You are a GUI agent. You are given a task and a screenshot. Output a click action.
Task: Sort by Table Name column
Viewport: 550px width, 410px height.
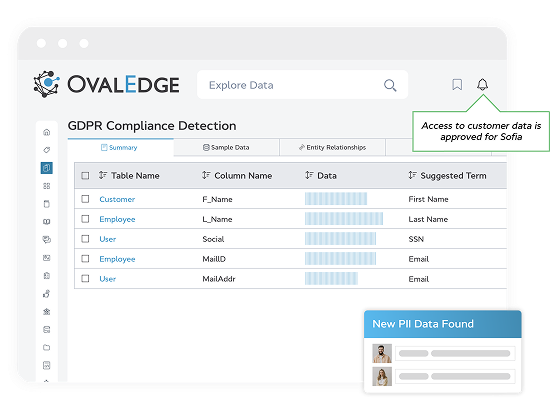[x=129, y=175]
